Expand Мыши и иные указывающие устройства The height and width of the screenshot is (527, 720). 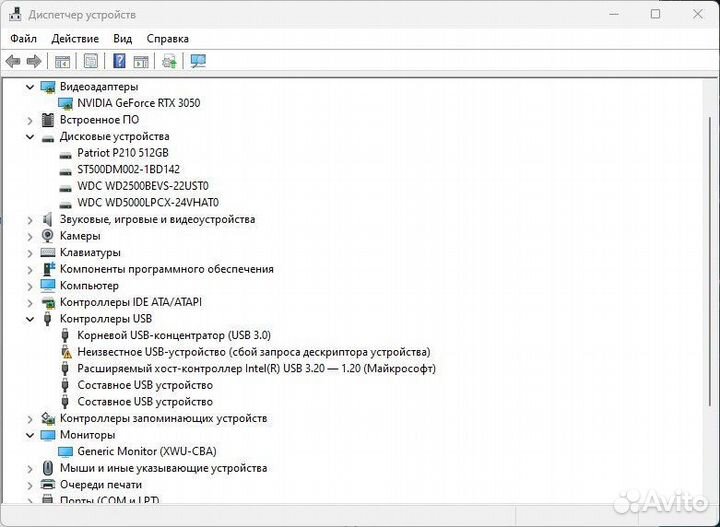pos(30,469)
